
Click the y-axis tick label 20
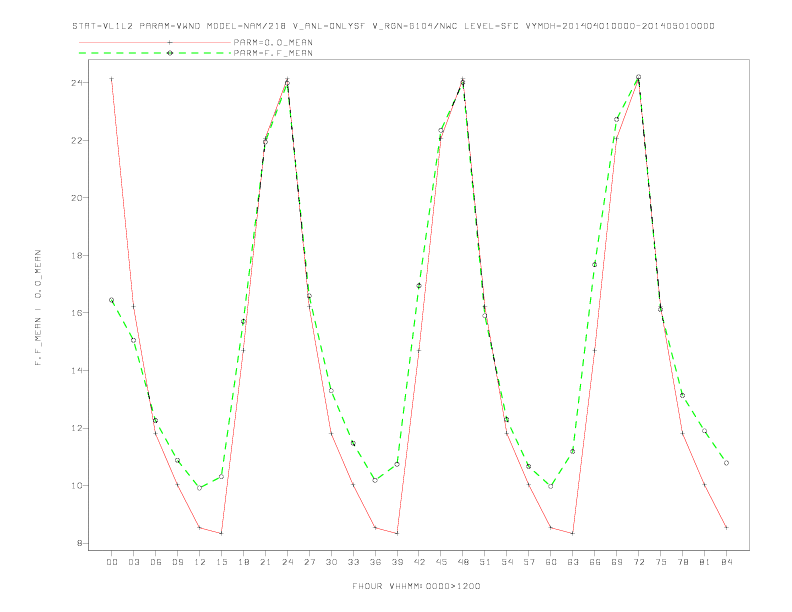76,197
